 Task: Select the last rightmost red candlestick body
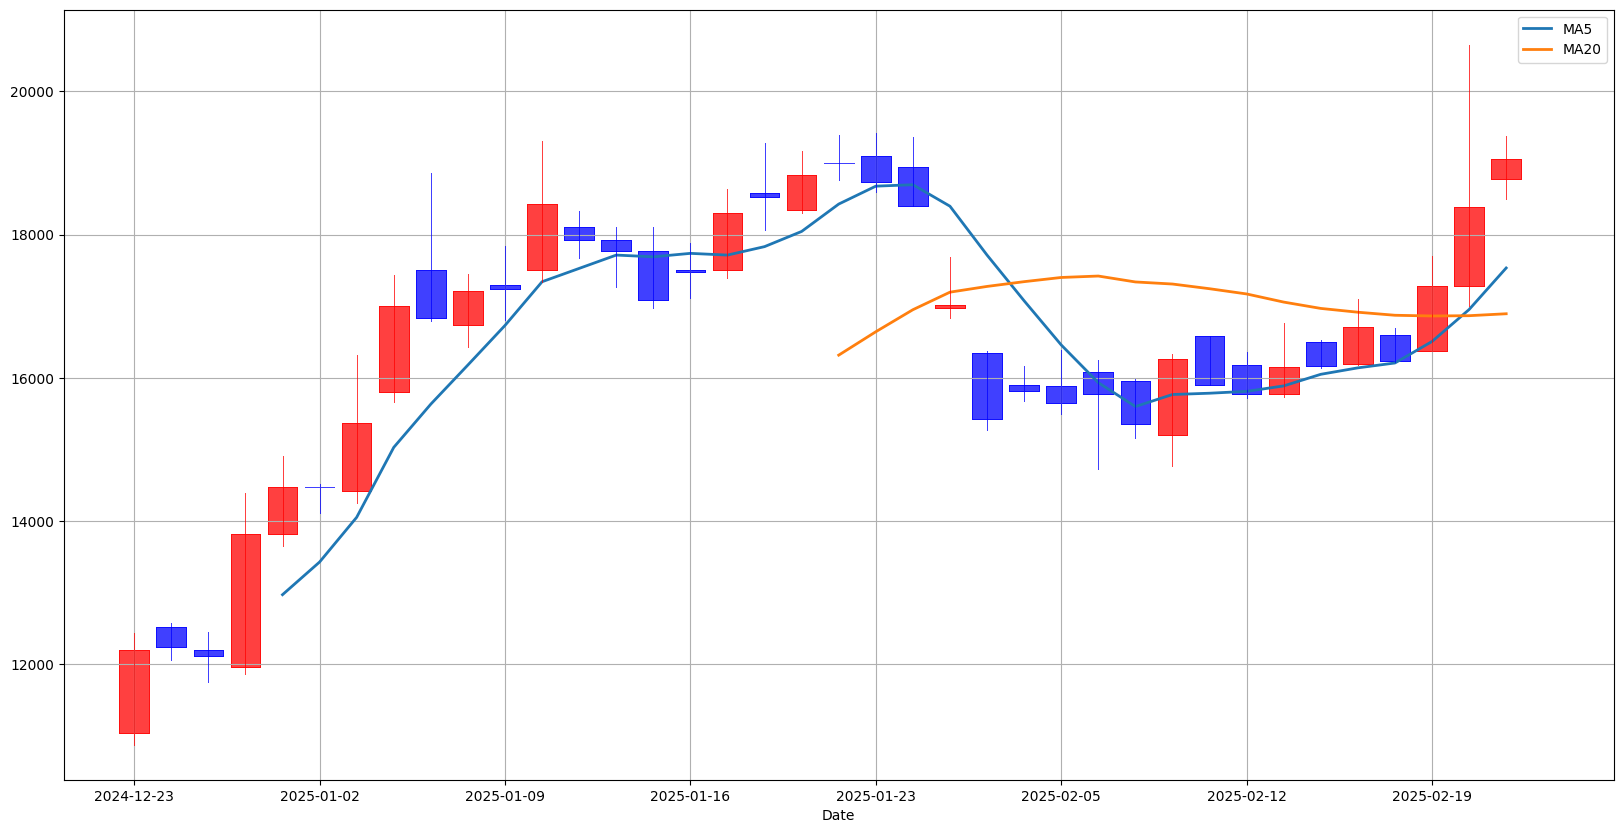pos(1506,169)
